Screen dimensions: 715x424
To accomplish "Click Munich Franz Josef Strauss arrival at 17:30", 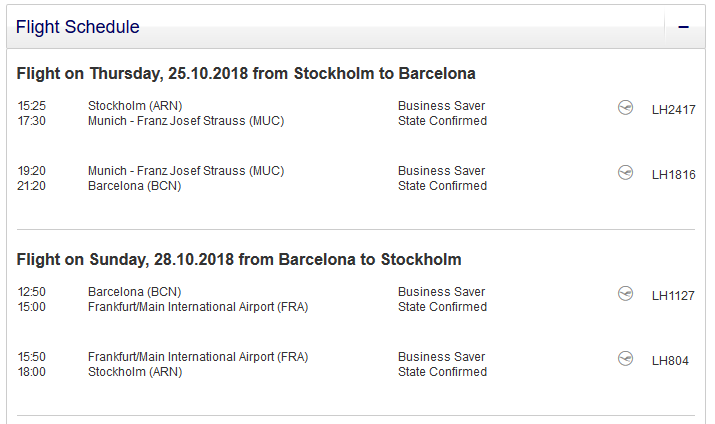I will click(186, 121).
